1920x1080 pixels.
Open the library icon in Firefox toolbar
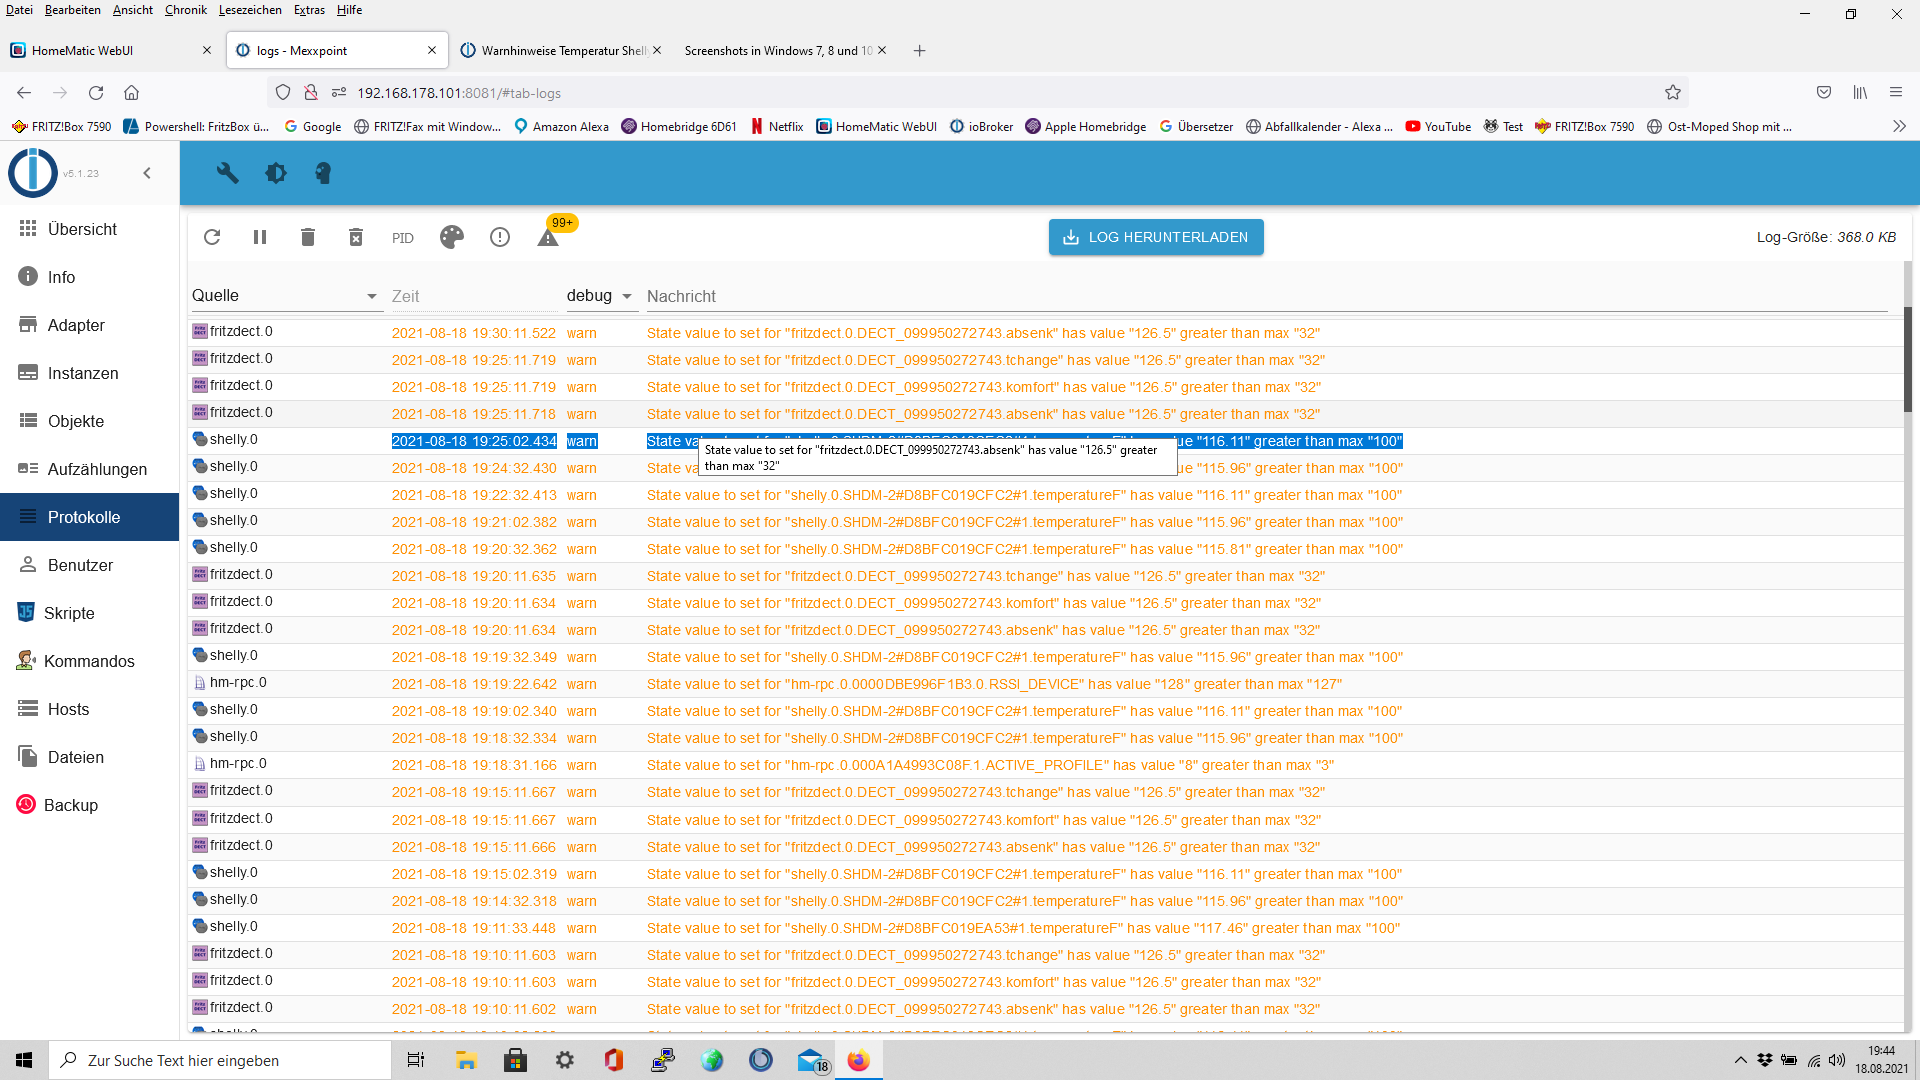coord(1860,92)
